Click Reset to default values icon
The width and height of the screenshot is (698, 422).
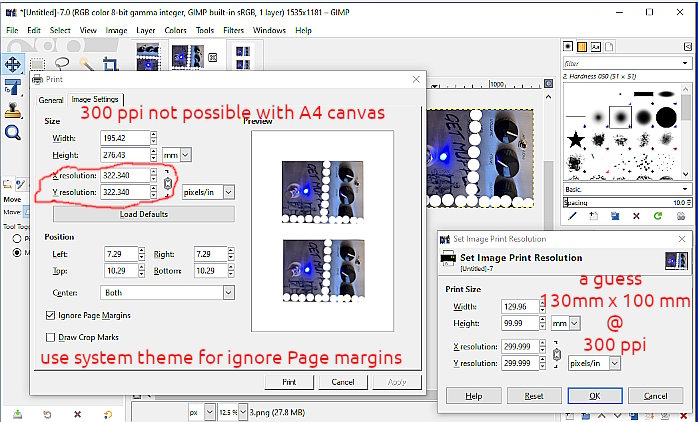click(x=107, y=414)
